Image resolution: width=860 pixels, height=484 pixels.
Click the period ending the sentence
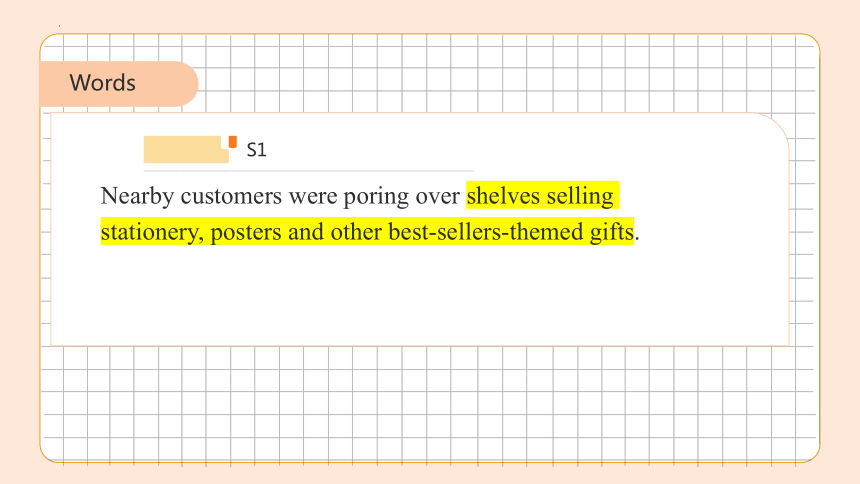[637, 239]
